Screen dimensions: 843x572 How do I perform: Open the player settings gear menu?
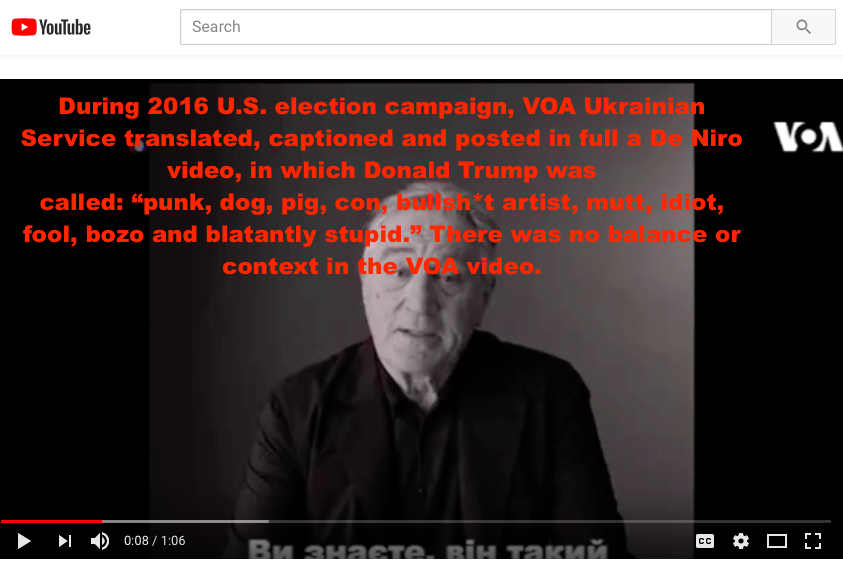click(x=741, y=541)
